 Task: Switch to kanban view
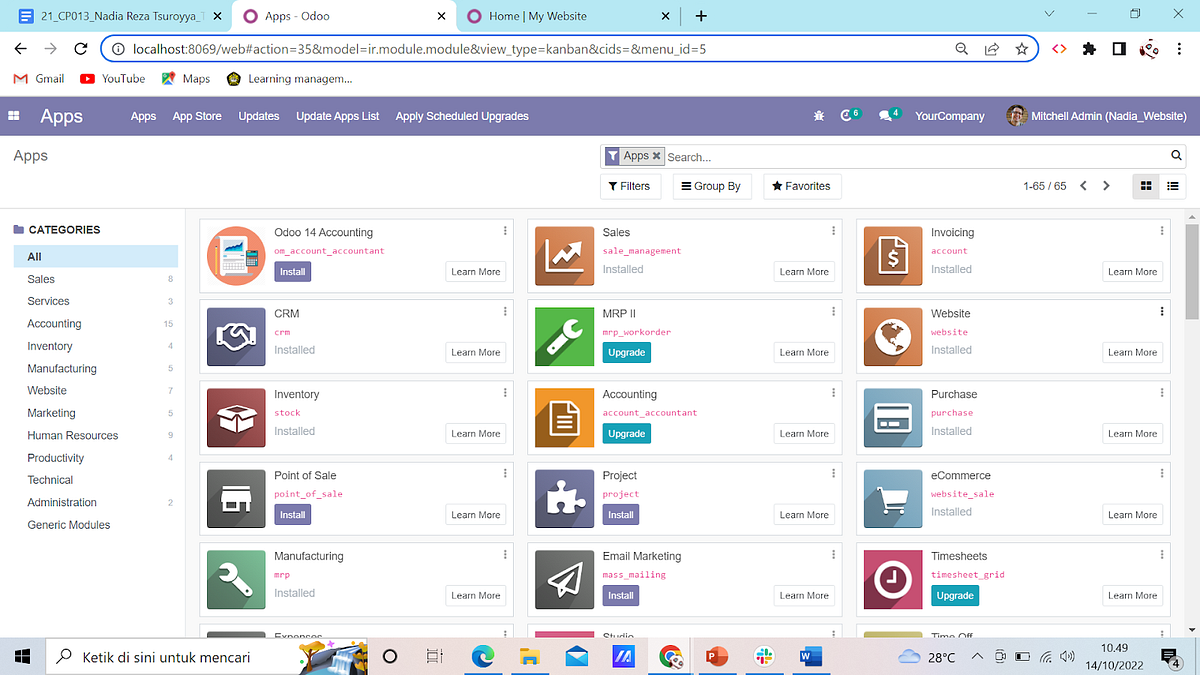1145,186
